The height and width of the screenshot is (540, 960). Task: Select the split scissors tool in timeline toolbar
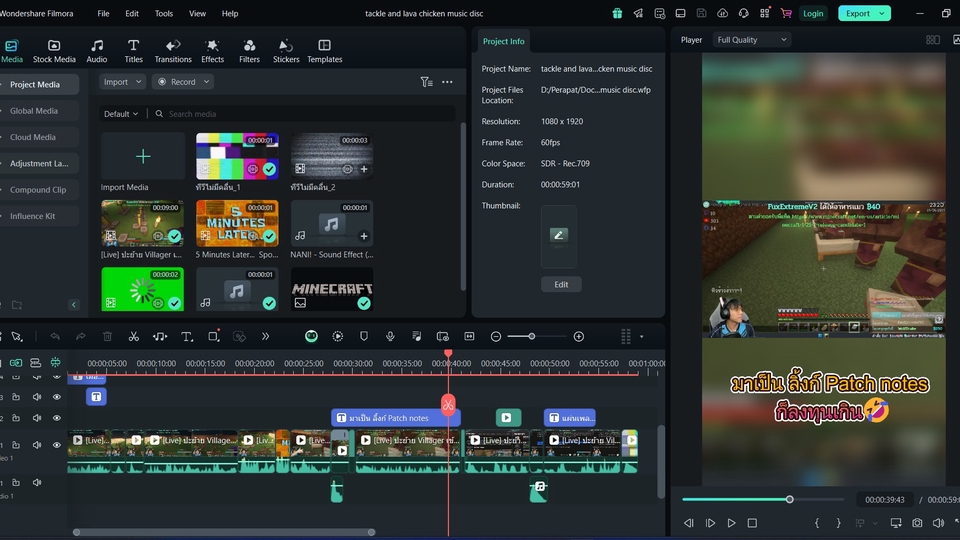133,337
